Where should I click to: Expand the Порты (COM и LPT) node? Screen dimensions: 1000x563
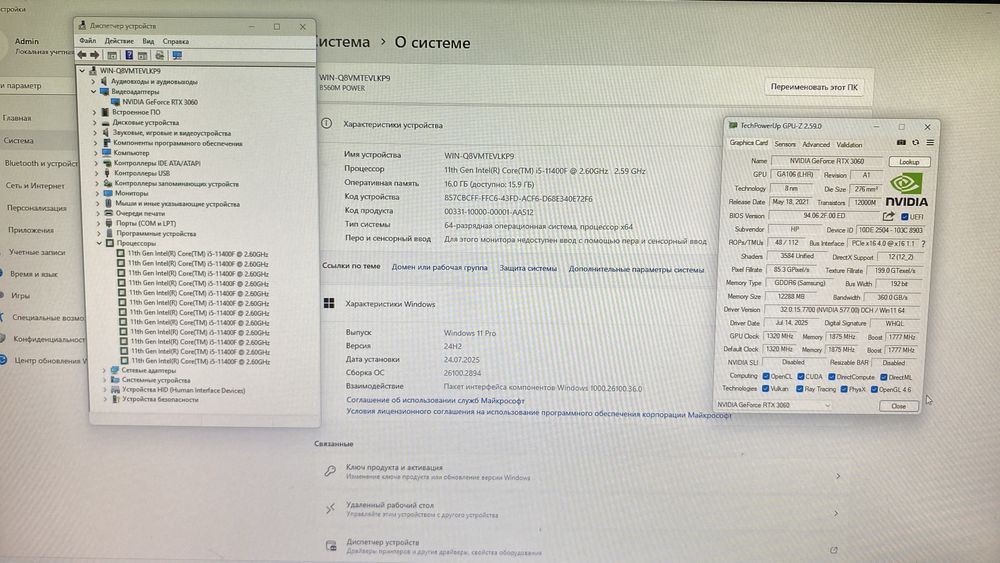coord(98,223)
